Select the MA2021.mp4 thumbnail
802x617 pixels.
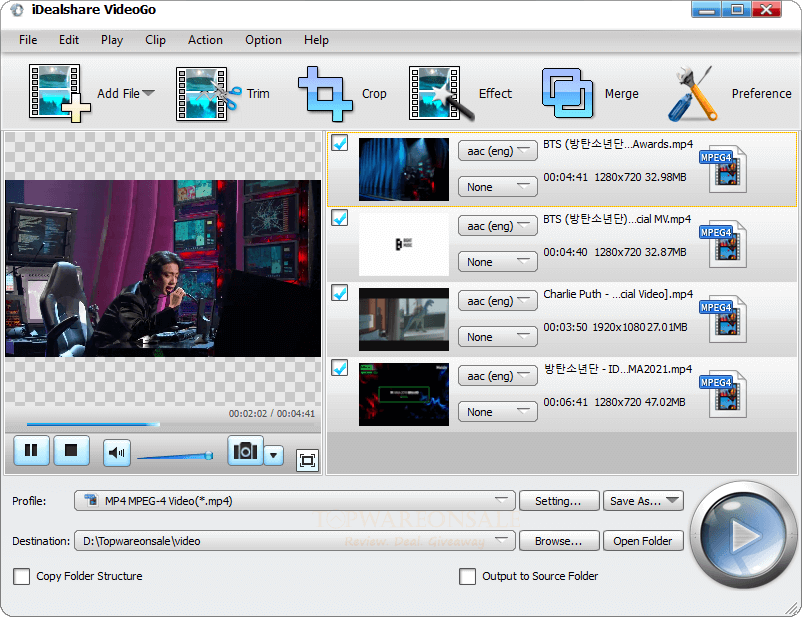click(x=404, y=394)
